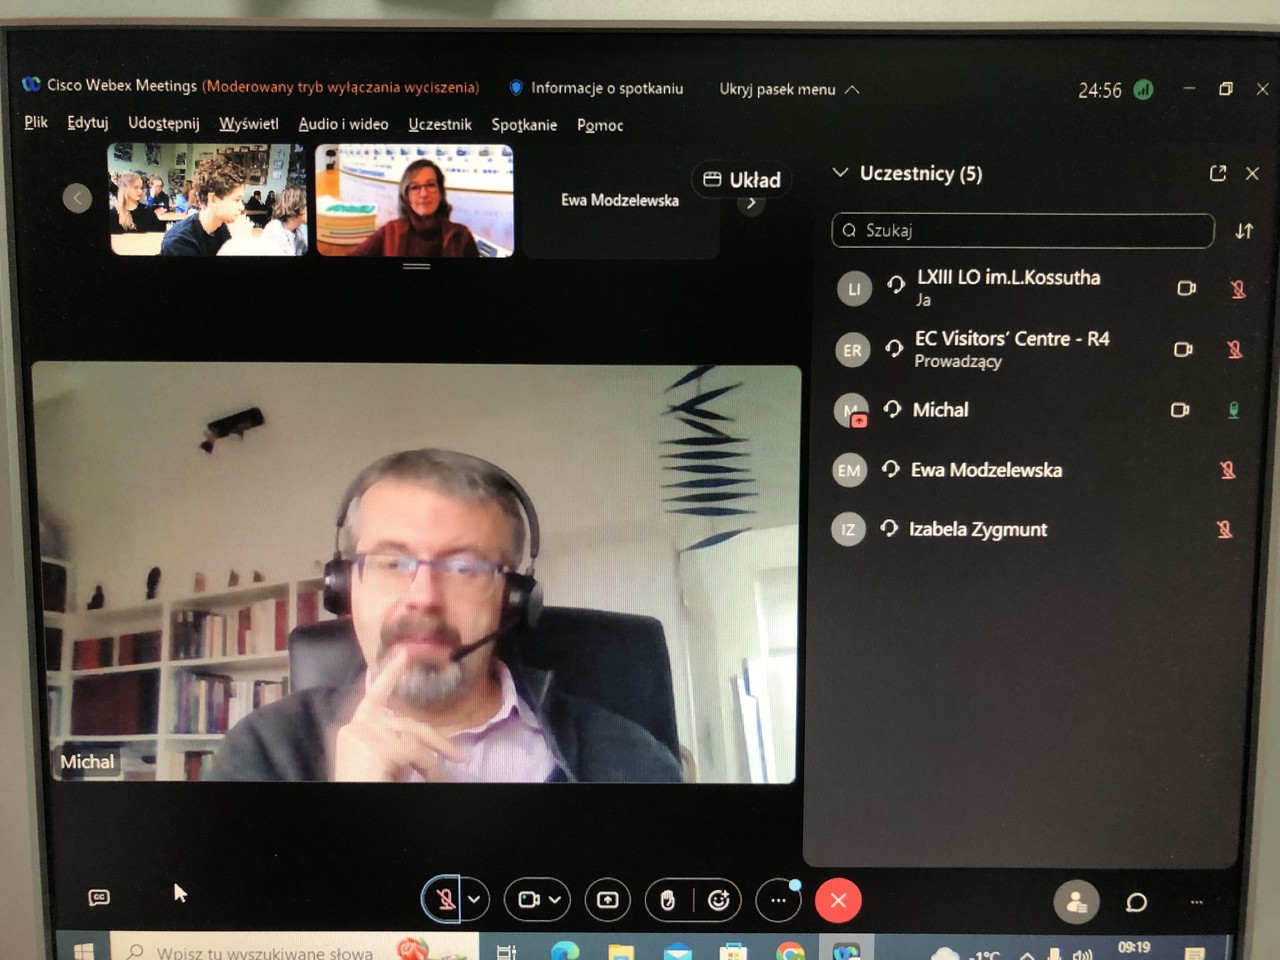This screenshot has width=1280, height=960.
Task: Toggle your camera with the video button
Action: pyautogui.click(x=528, y=900)
